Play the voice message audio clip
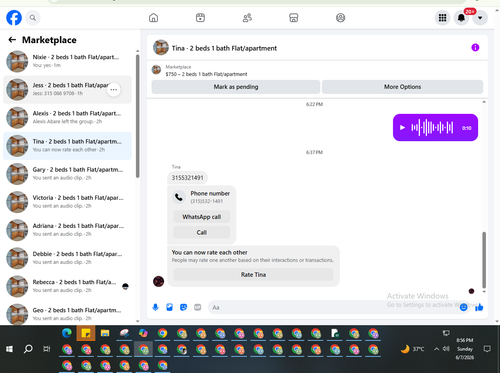Viewport: 500px width, 373px height. click(x=402, y=128)
